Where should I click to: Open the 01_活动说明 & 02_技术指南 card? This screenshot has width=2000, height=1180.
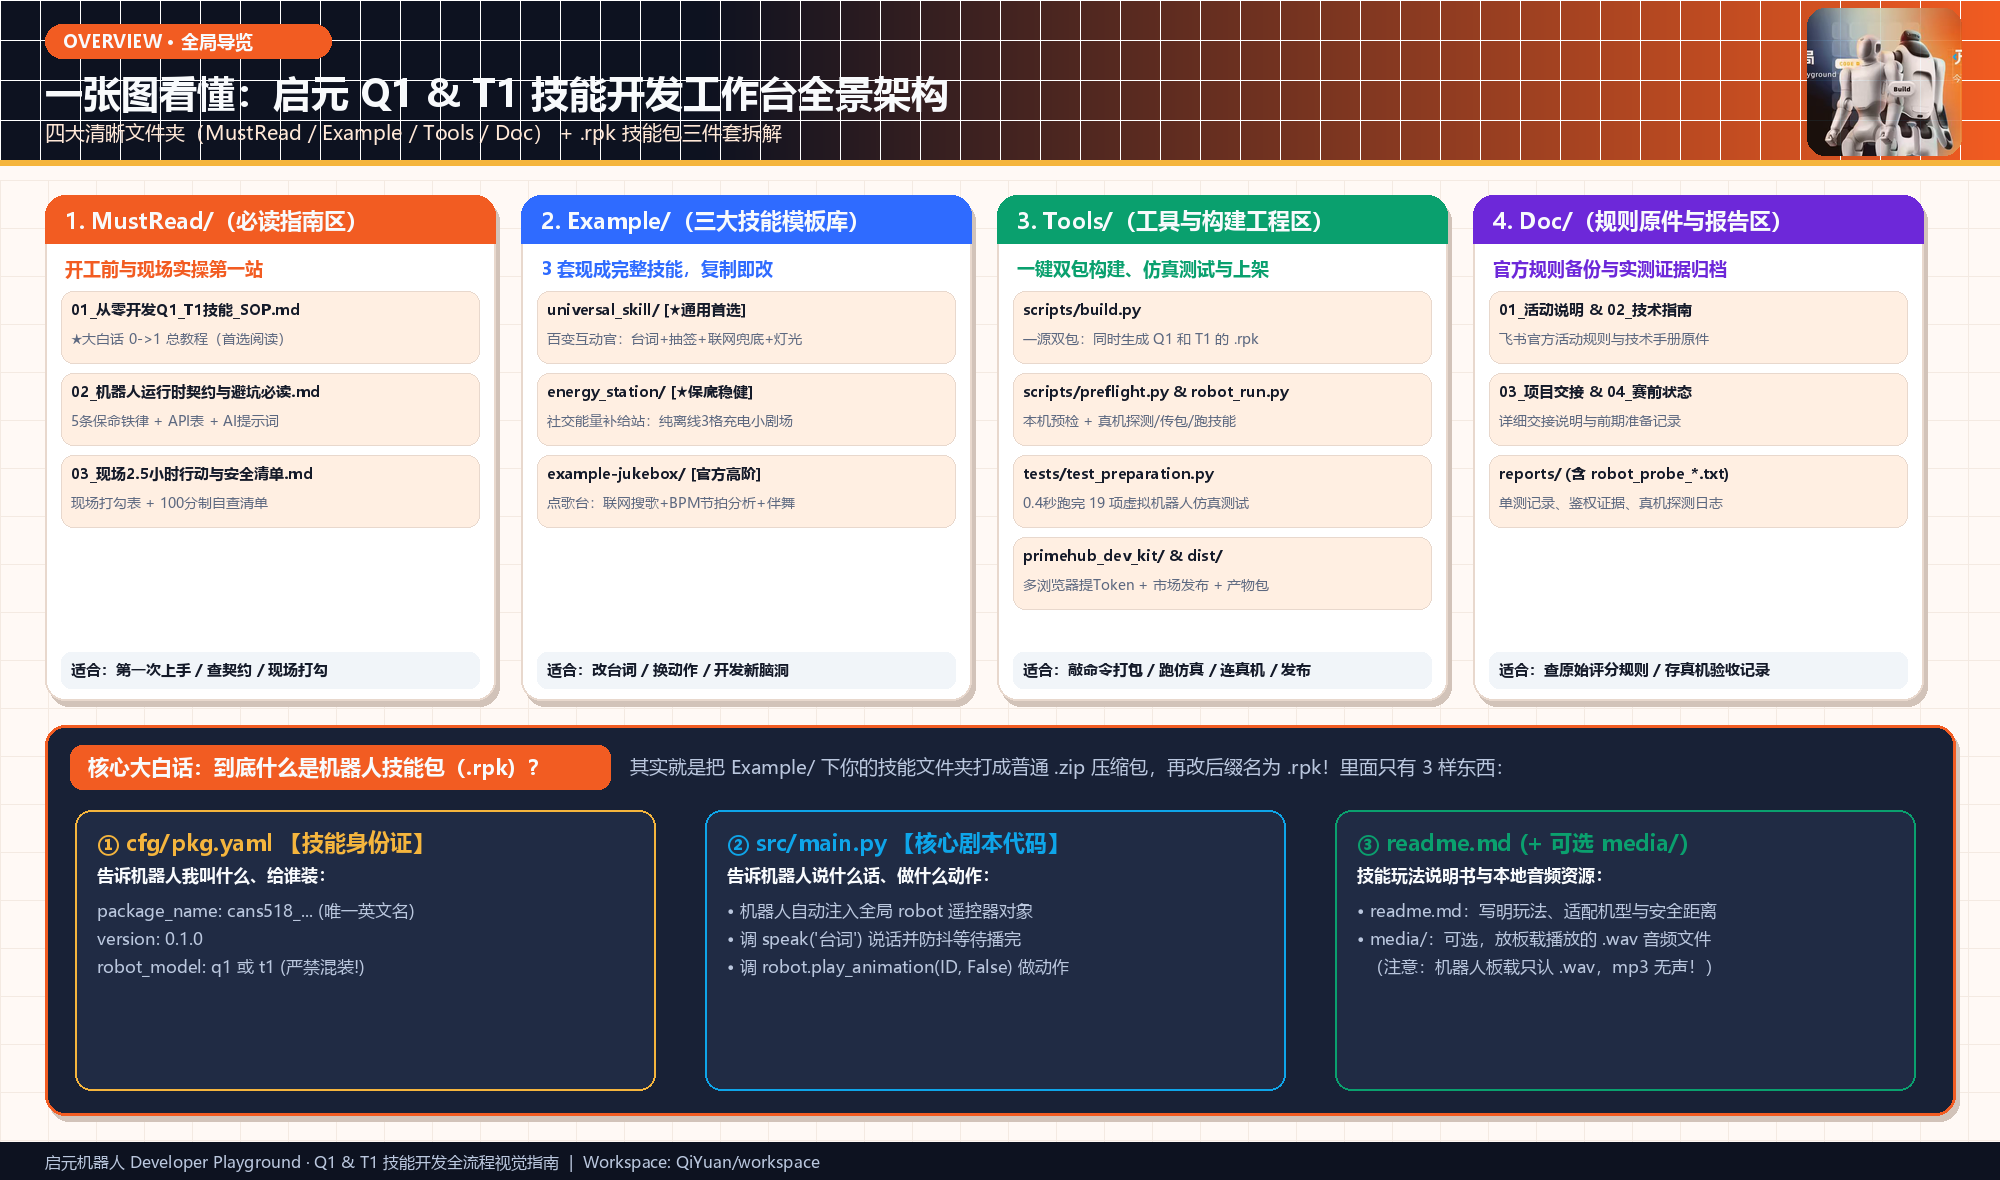point(1698,327)
